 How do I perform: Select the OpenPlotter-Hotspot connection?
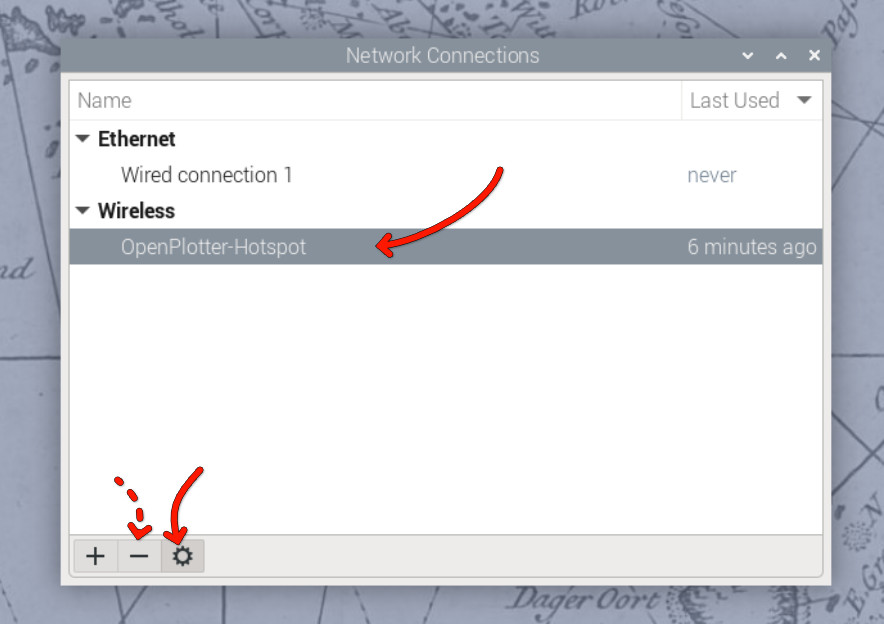pyautogui.click(x=445, y=247)
